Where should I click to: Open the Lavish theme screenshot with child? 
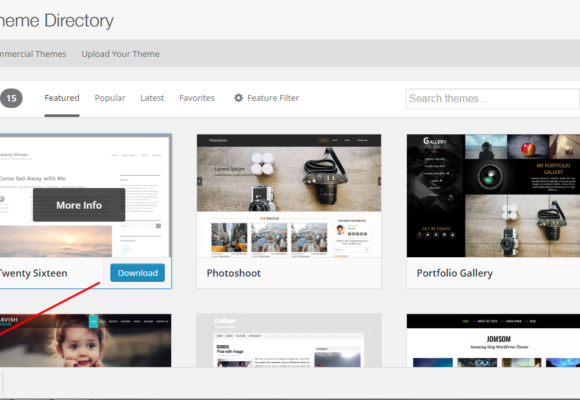point(85,340)
